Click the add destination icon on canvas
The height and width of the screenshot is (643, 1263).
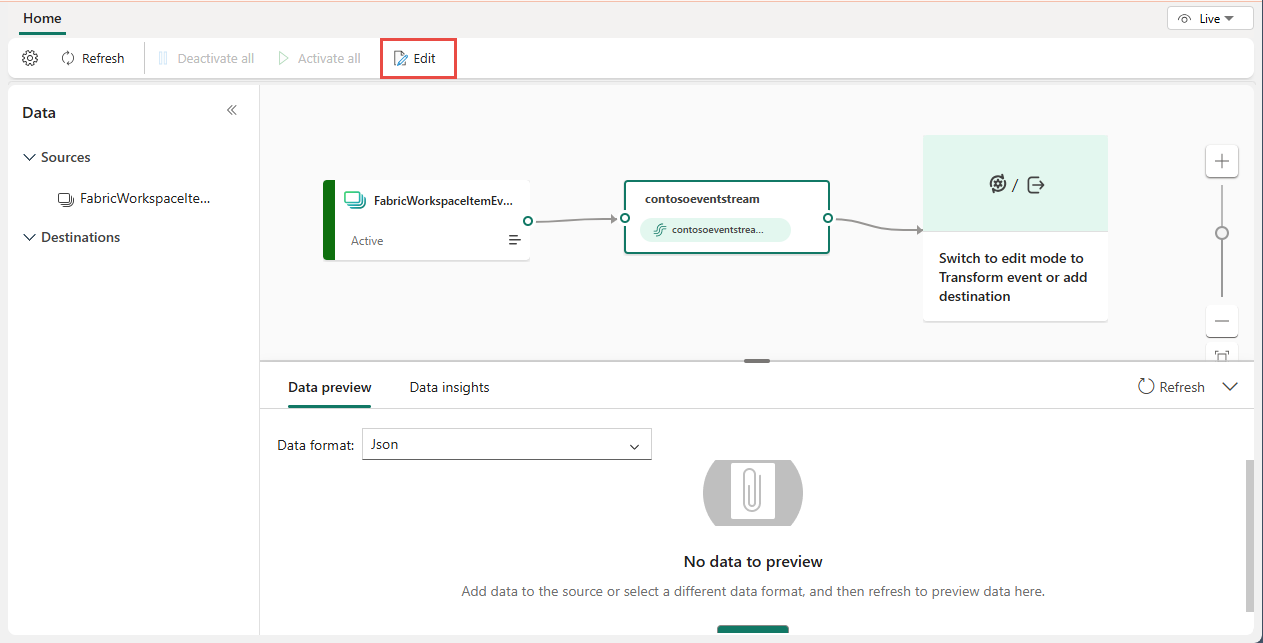1036,184
